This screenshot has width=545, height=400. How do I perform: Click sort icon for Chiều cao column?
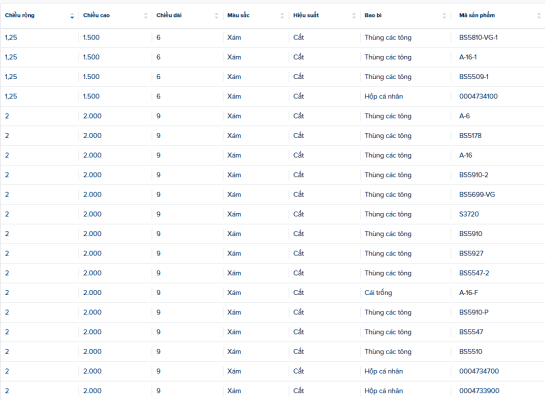point(146,16)
